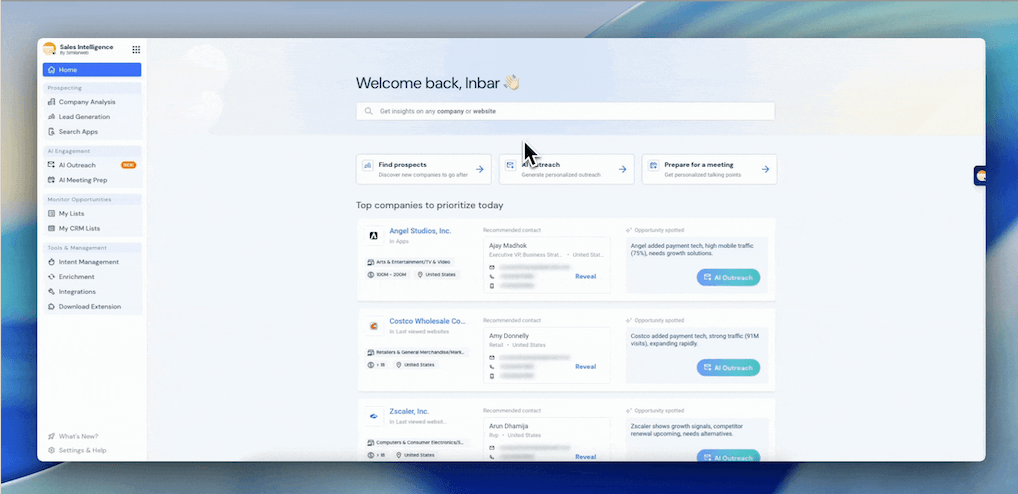Click the My Lists icon
1018x494 pixels.
click(x=51, y=214)
